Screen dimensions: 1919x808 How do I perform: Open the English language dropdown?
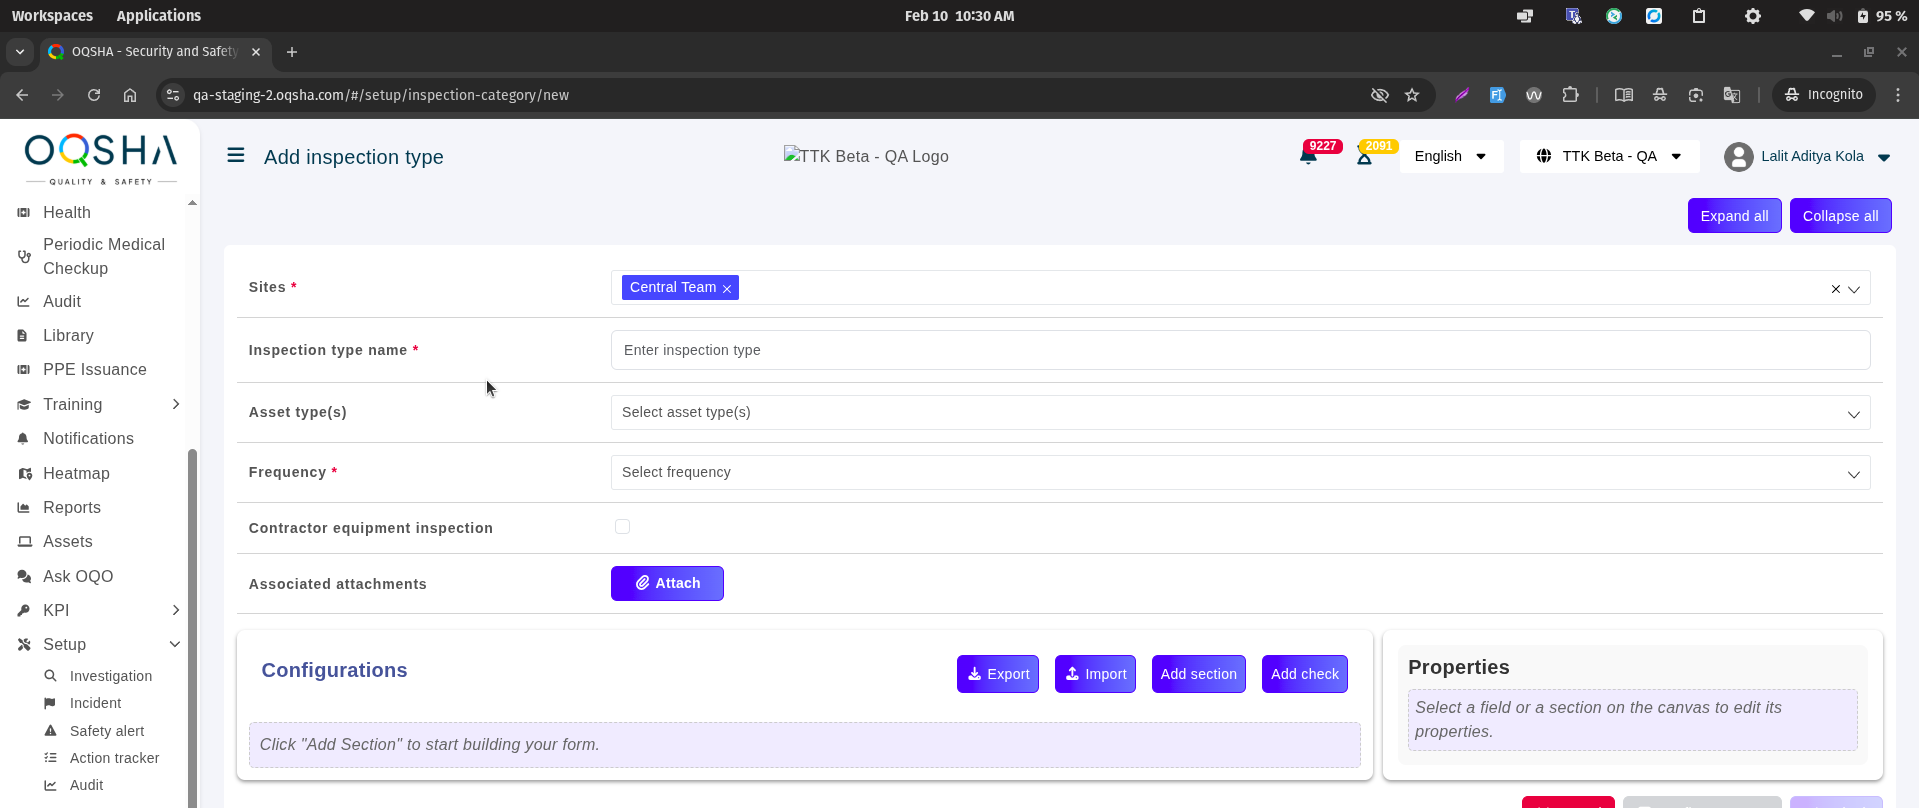point(1450,157)
